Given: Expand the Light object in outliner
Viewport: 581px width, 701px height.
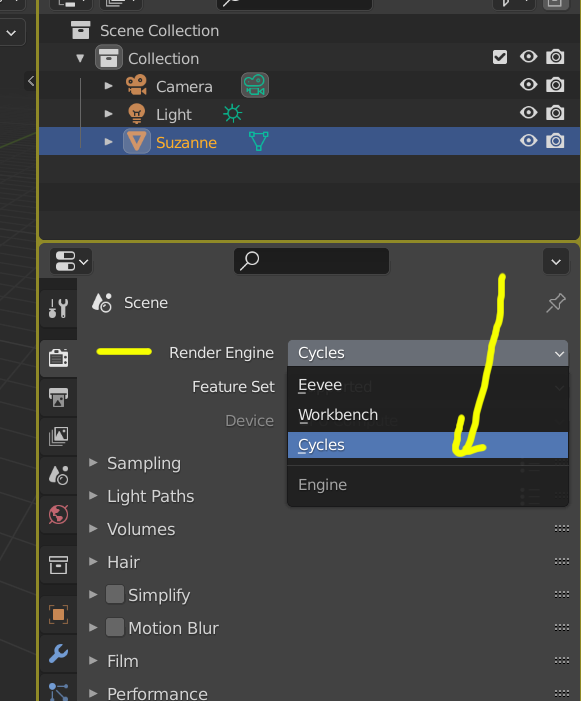Looking at the screenshot, I should [108, 114].
